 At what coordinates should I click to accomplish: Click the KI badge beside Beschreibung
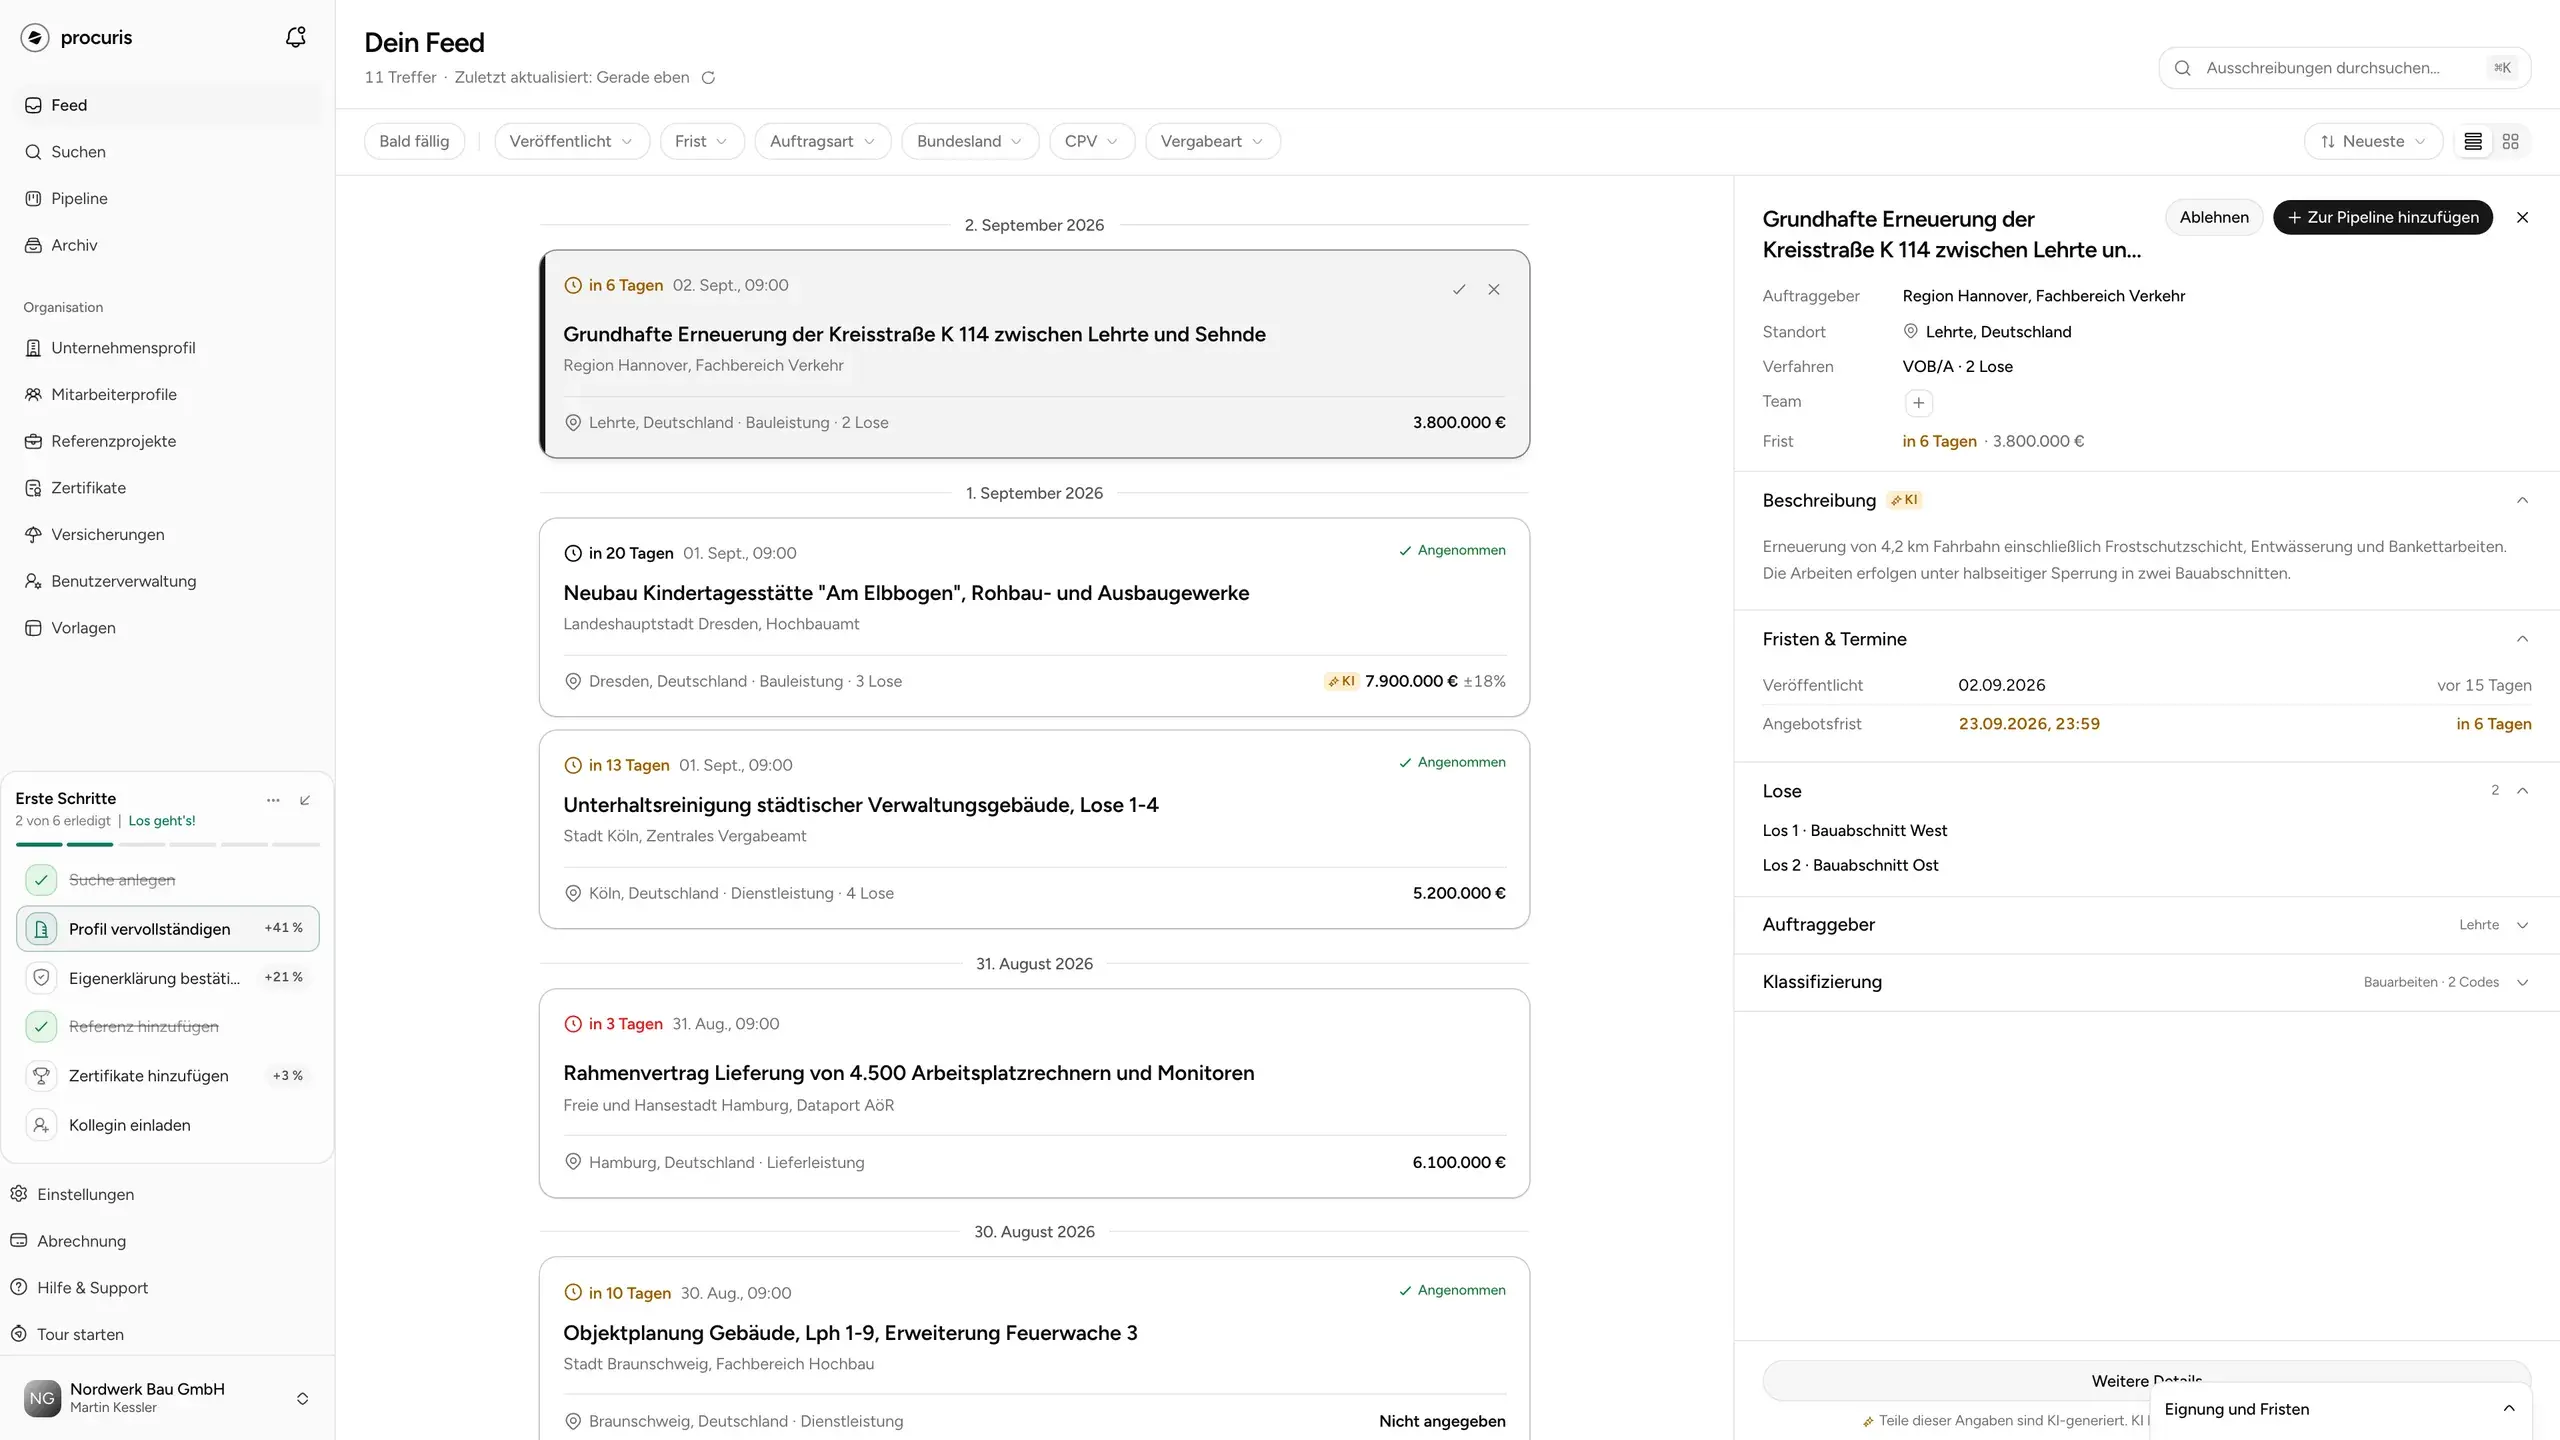1904,500
